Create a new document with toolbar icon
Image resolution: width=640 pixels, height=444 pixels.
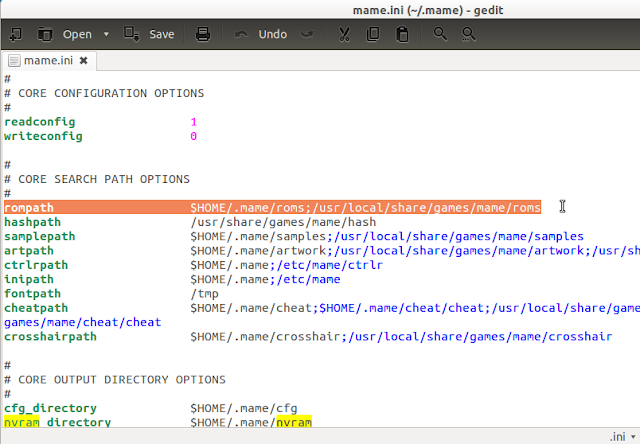[16, 34]
